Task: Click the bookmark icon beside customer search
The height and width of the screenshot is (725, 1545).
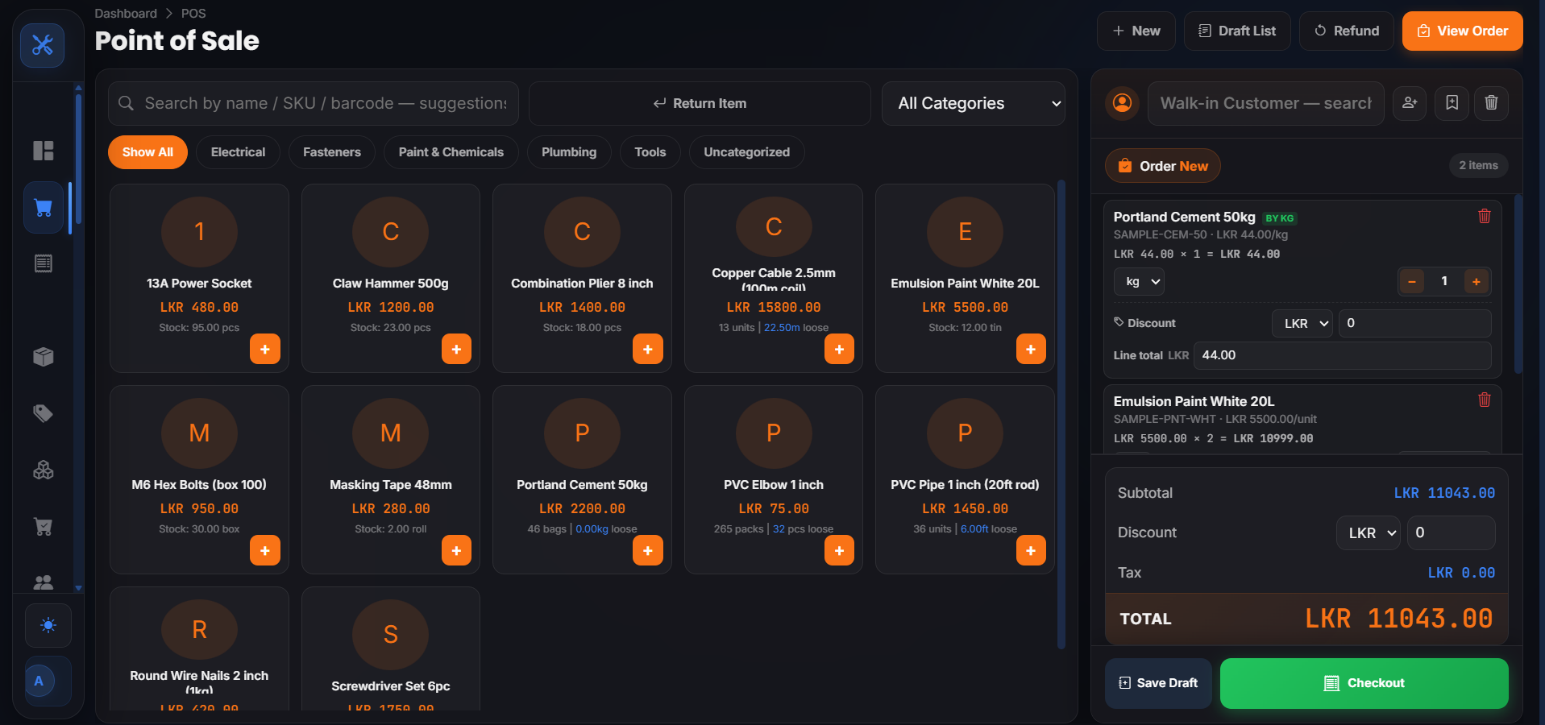Action: (x=1451, y=102)
